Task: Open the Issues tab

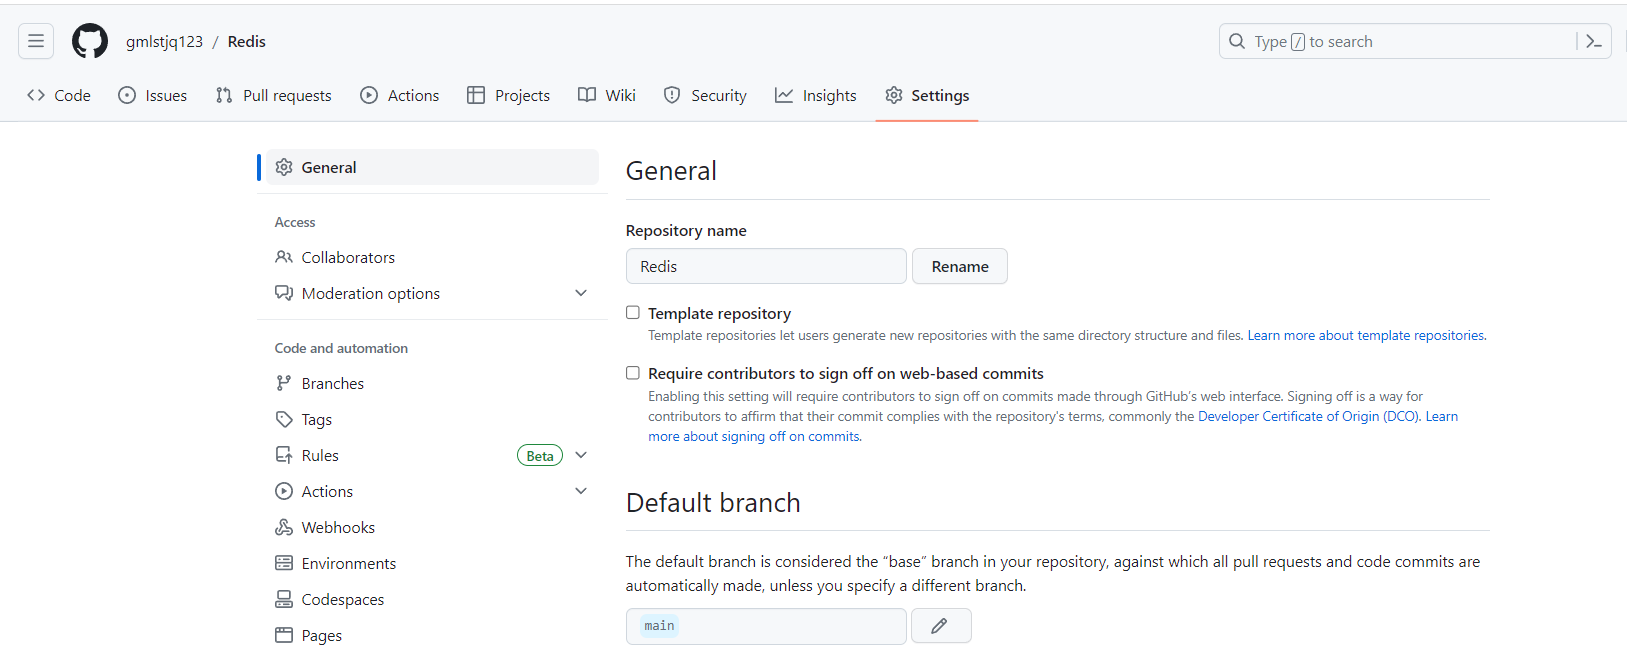Action: tap(153, 95)
